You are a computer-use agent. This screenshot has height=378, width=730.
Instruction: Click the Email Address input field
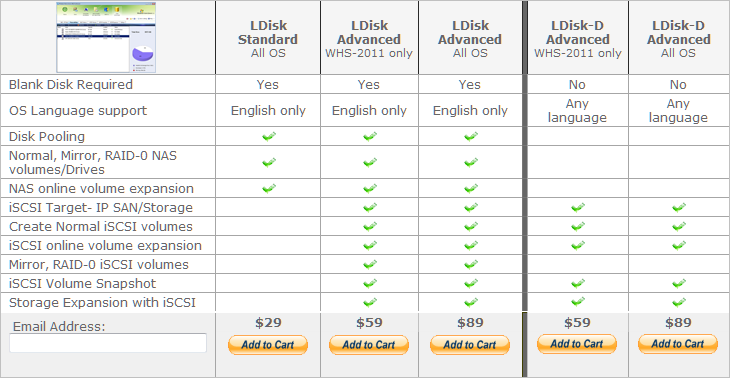pos(108,343)
